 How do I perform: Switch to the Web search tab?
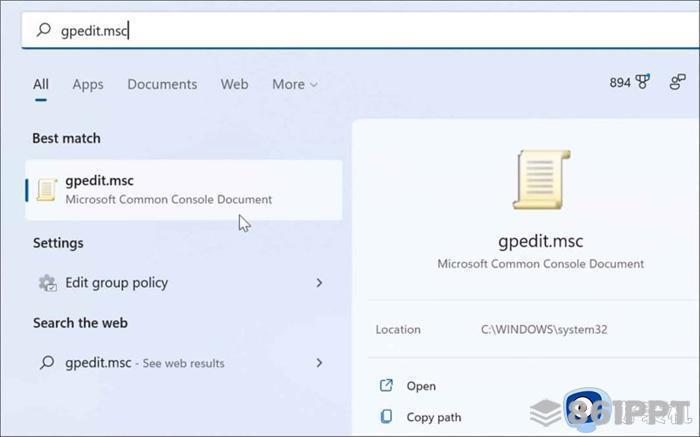(234, 84)
